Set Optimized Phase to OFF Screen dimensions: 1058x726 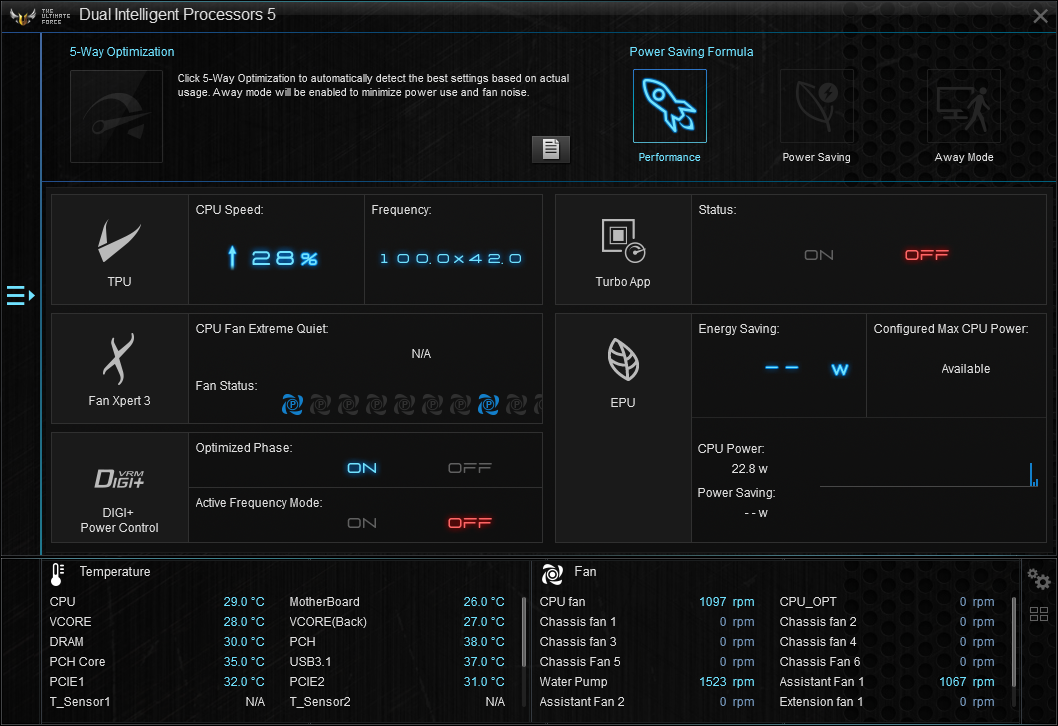tap(470, 468)
